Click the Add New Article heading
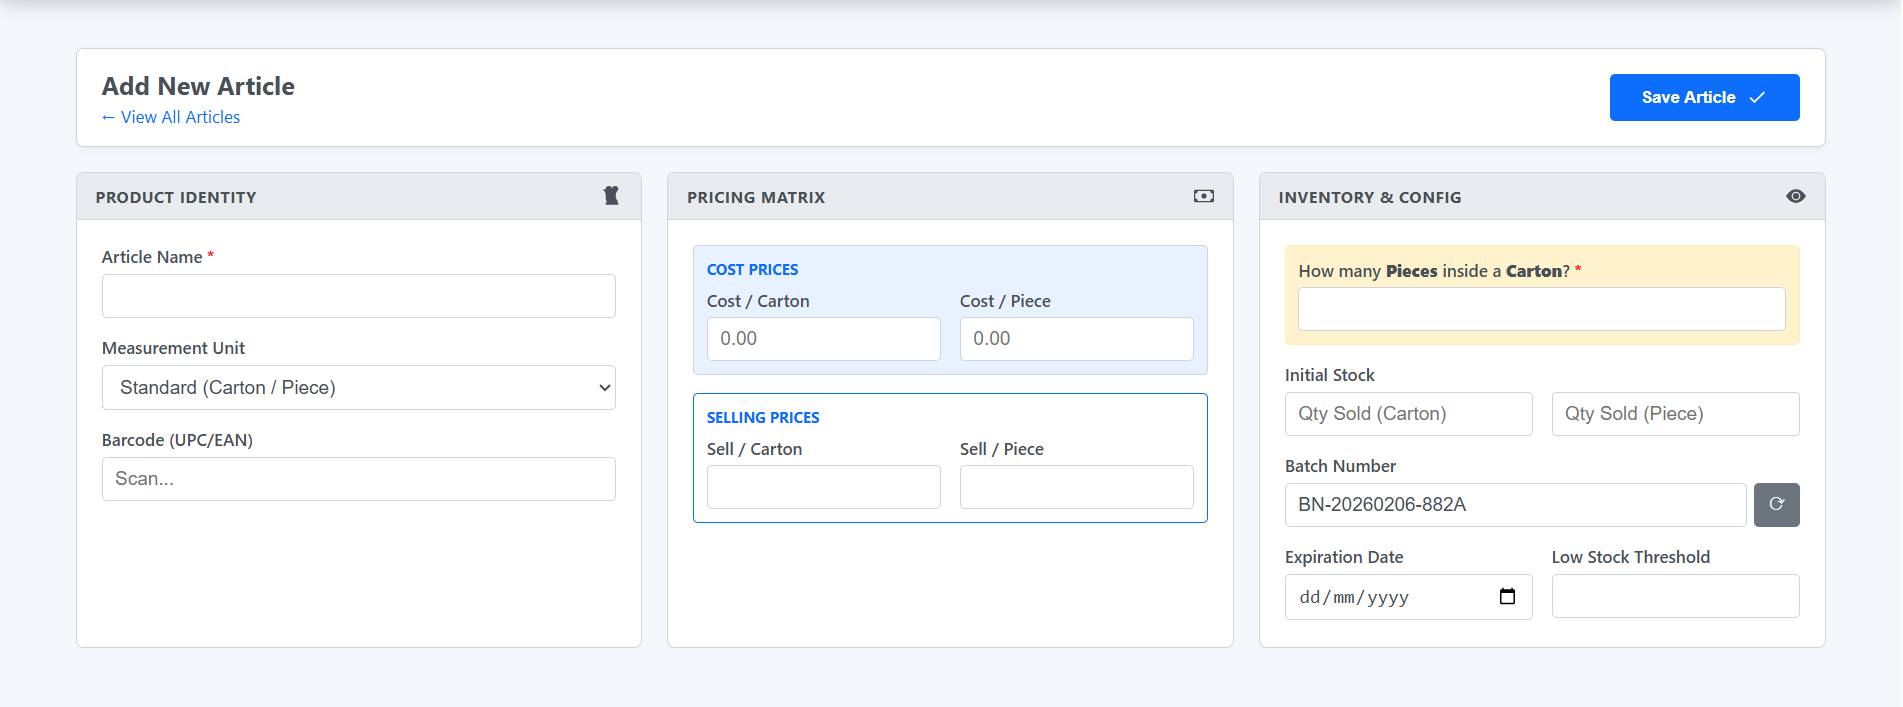This screenshot has width=1903, height=707. [198, 86]
